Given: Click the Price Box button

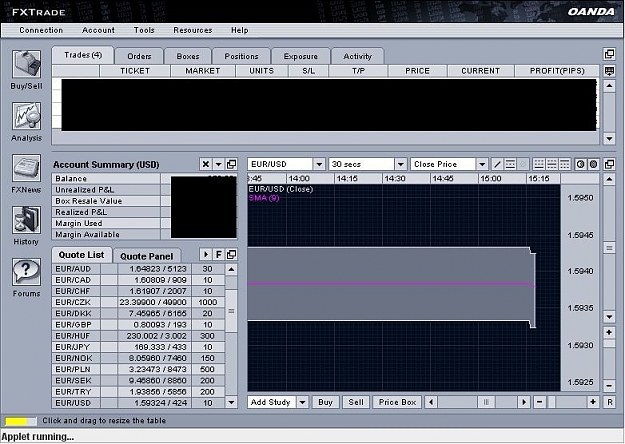Looking at the screenshot, I should [x=397, y=402].
